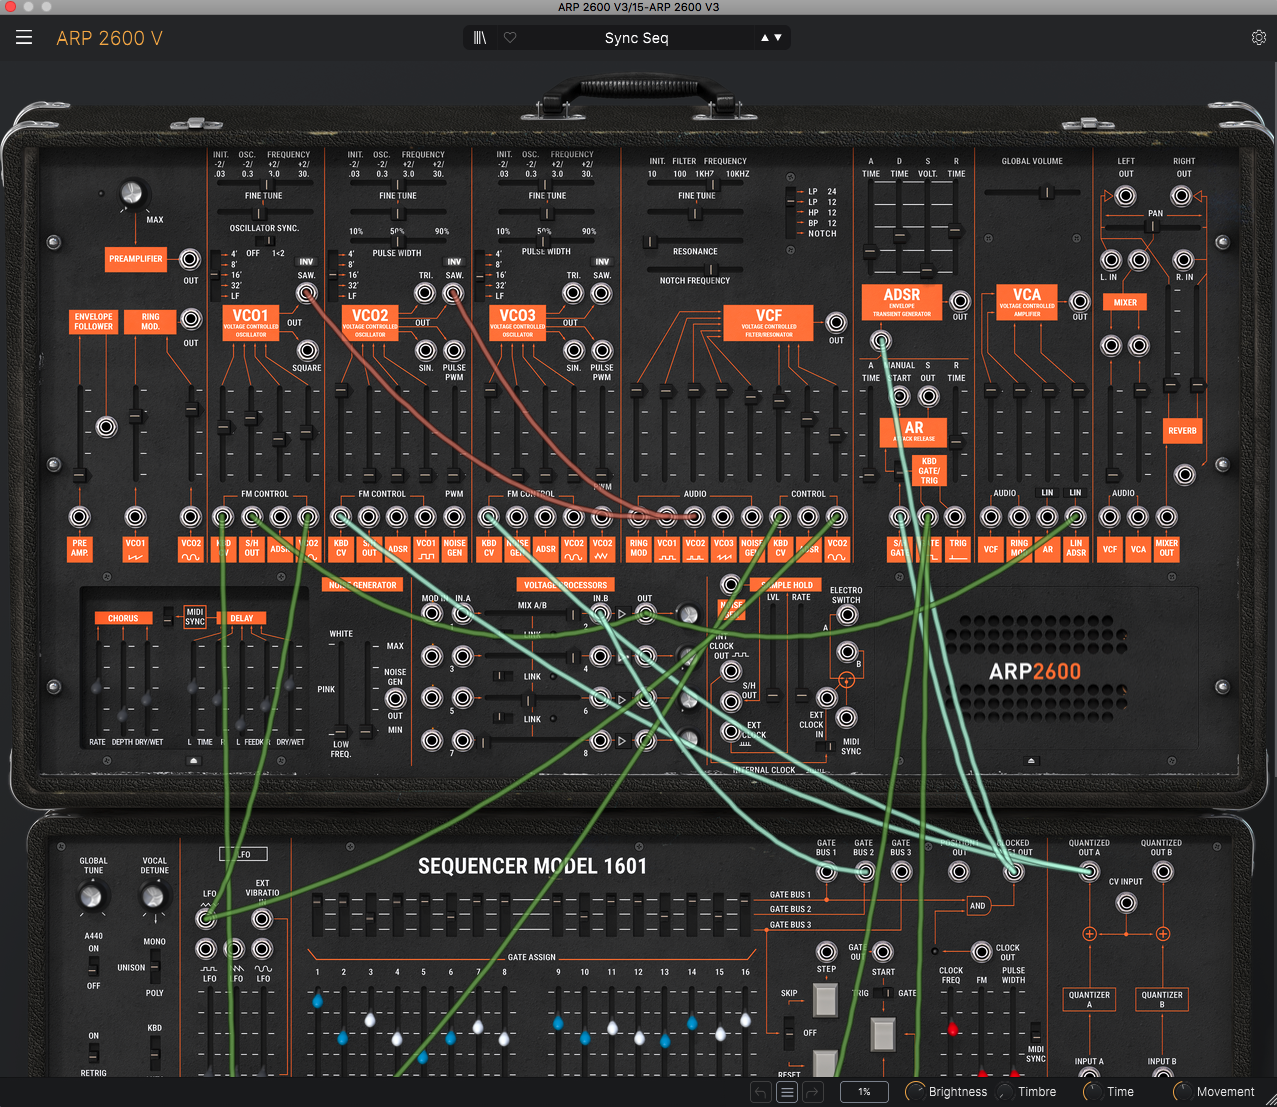Select next preset with down arrow

tap(778, 38)
